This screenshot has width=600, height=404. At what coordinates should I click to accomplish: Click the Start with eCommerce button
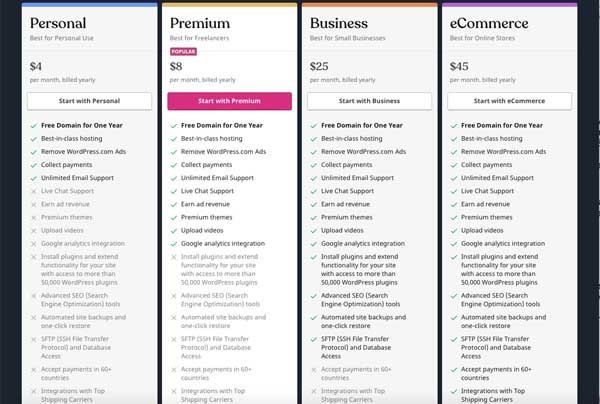pos(509,101)
